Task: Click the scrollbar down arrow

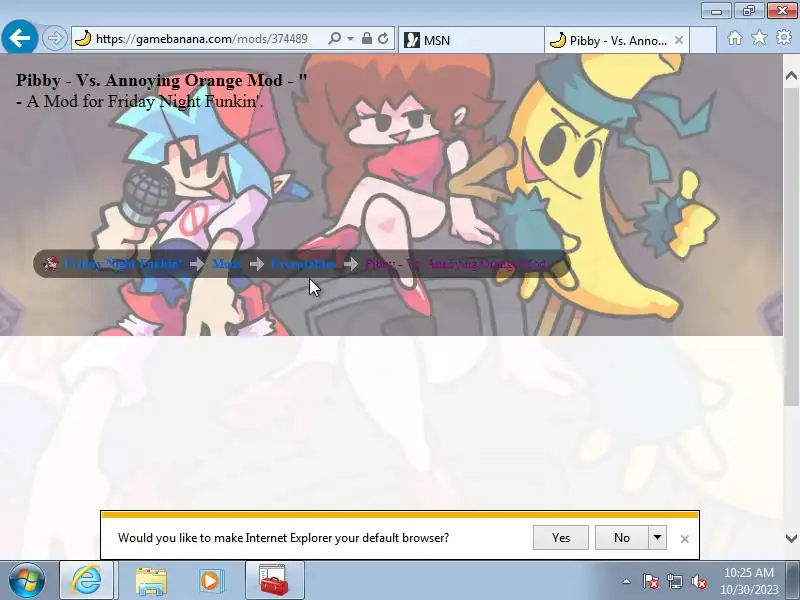Action: click(x=791, y=538)
